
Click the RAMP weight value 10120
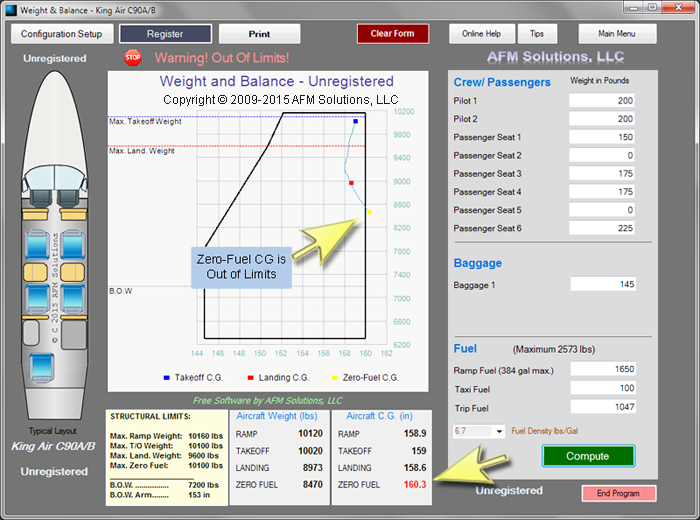click(310, 433)
